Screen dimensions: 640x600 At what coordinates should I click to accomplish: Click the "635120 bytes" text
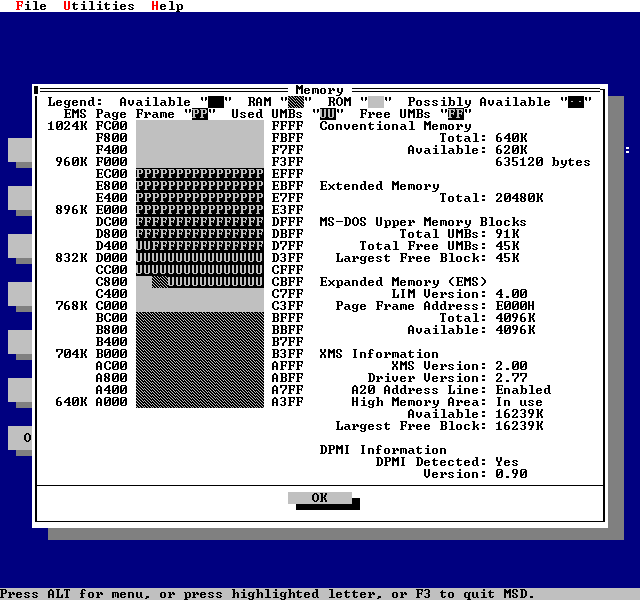tap(543, 162)
